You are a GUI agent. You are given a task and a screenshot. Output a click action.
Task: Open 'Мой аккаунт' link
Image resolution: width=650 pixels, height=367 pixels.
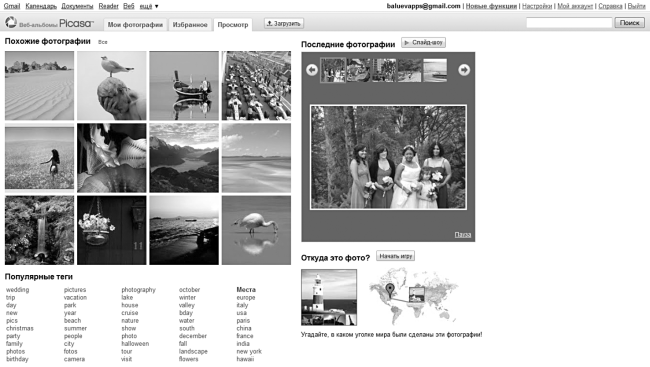575,6
